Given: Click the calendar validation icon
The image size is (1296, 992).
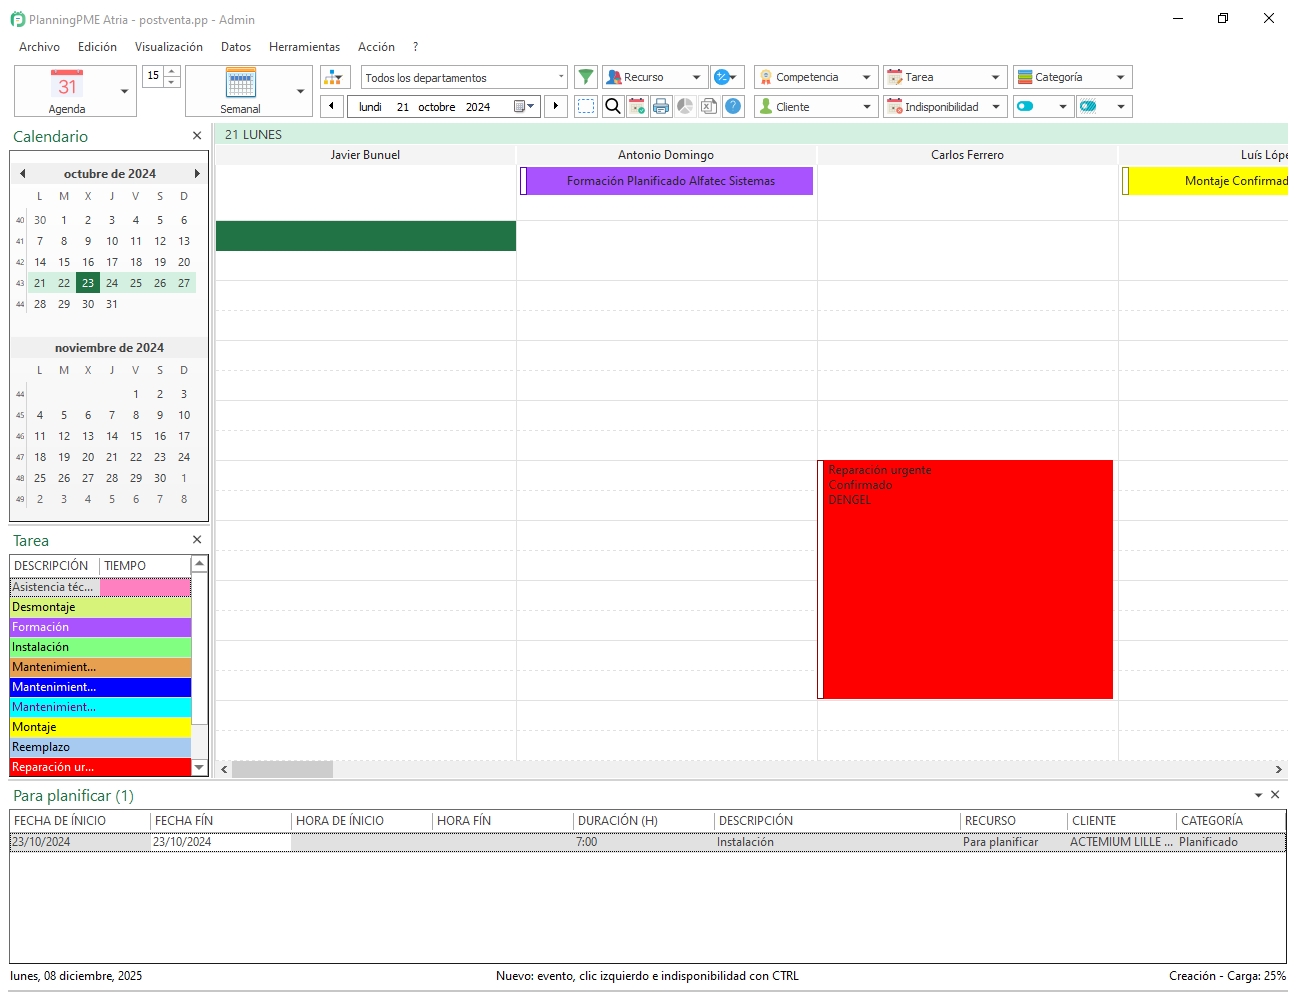Looking at the screenshot, I should click(637, 106).
